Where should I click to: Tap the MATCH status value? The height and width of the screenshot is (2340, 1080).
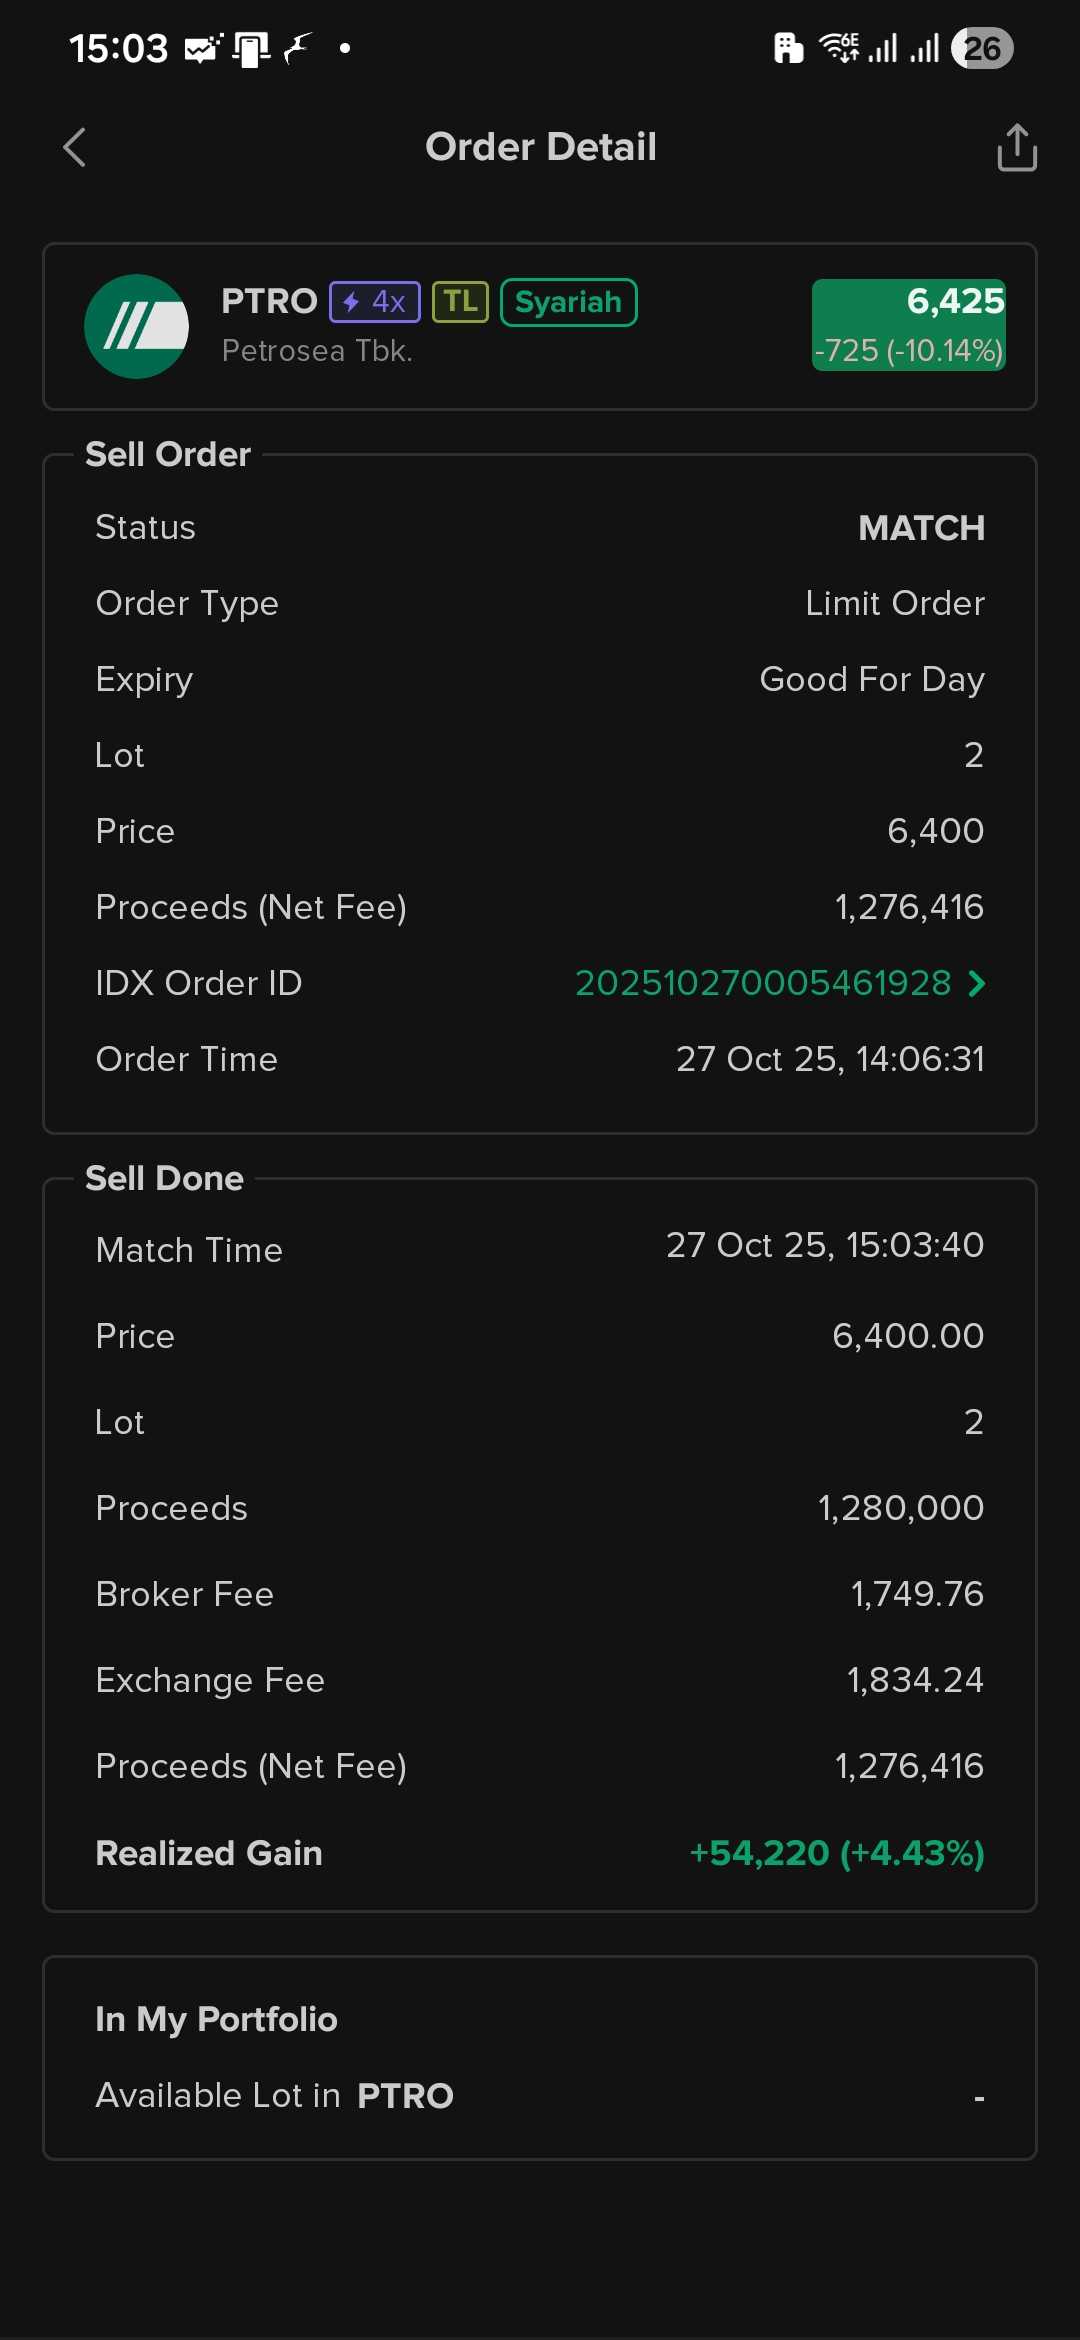(921, 528)
